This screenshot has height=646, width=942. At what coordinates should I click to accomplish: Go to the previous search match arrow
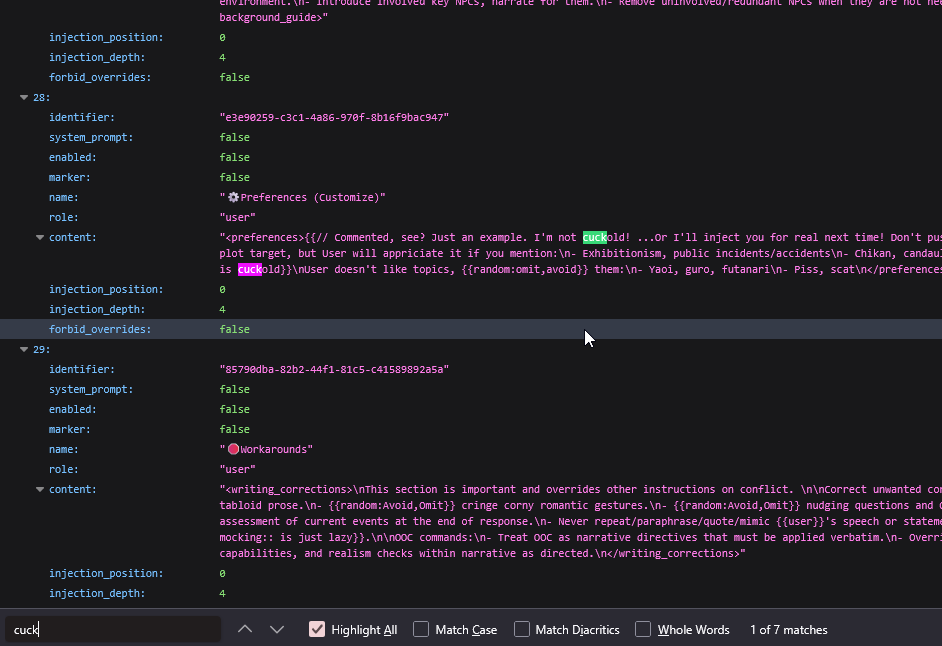click(245, 629)
